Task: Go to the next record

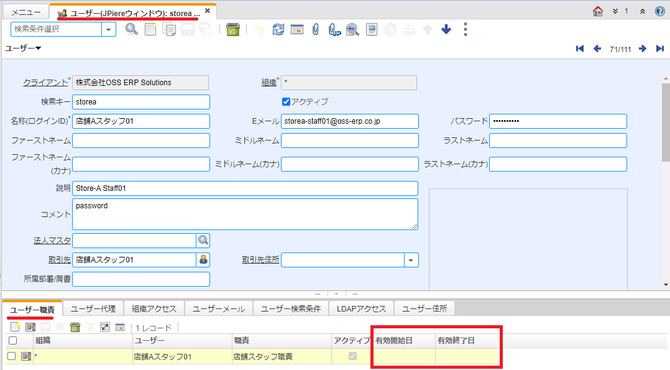Action: pos(643,49)
